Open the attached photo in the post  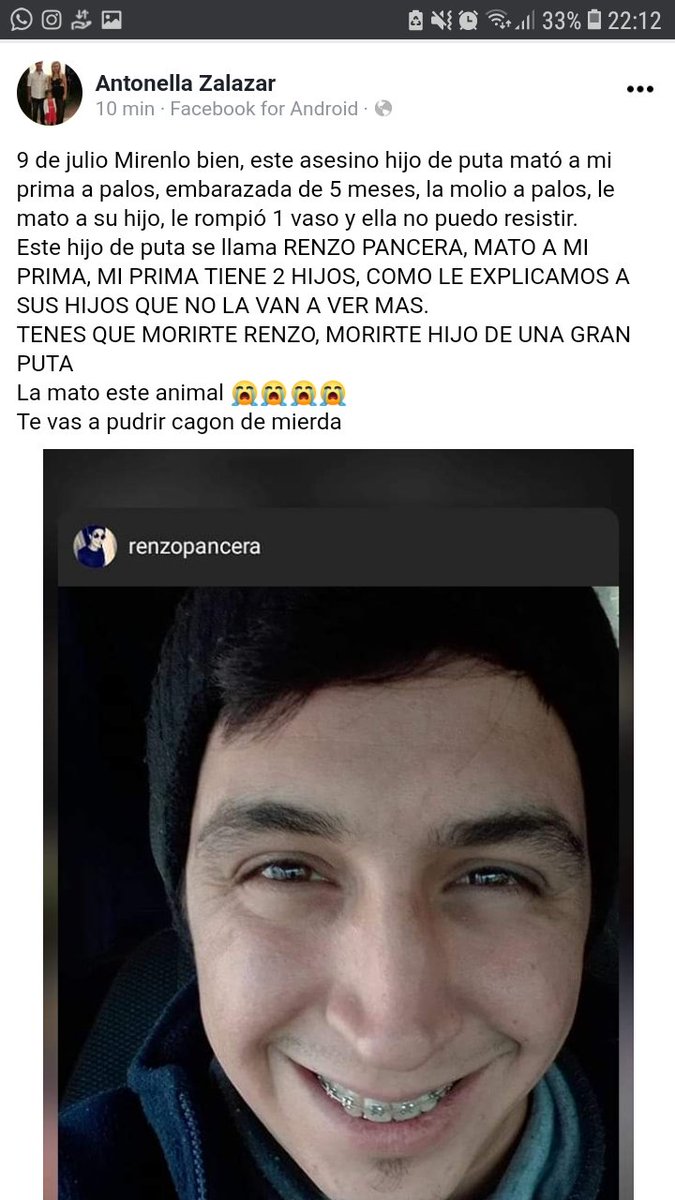[x=338, y=824]
